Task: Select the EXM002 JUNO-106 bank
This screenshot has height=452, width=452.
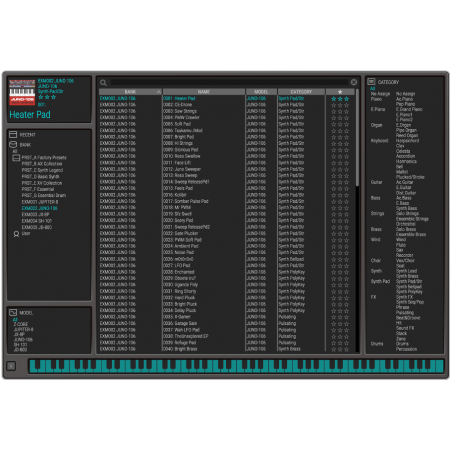Action: [x=40, y=208]
